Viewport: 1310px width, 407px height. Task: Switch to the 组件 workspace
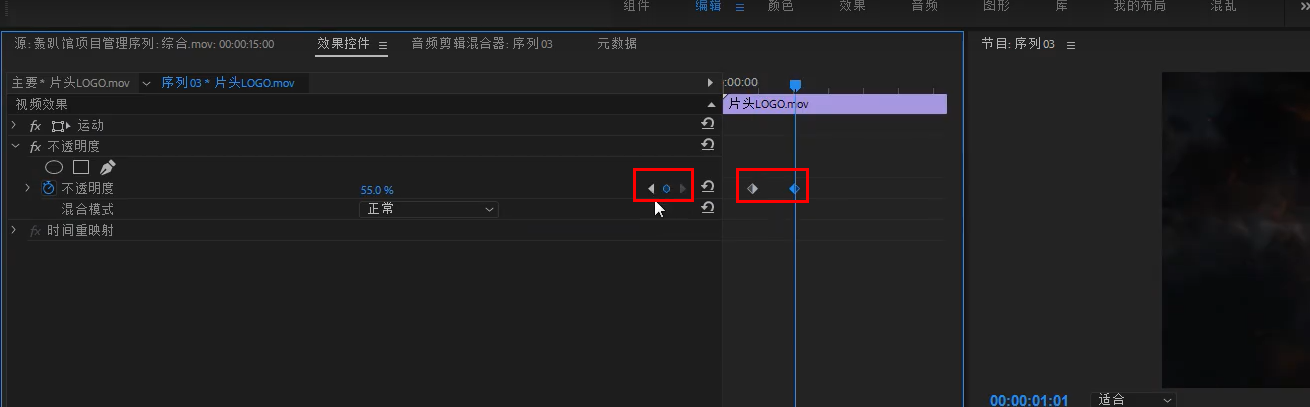click(x=636, y=6)
